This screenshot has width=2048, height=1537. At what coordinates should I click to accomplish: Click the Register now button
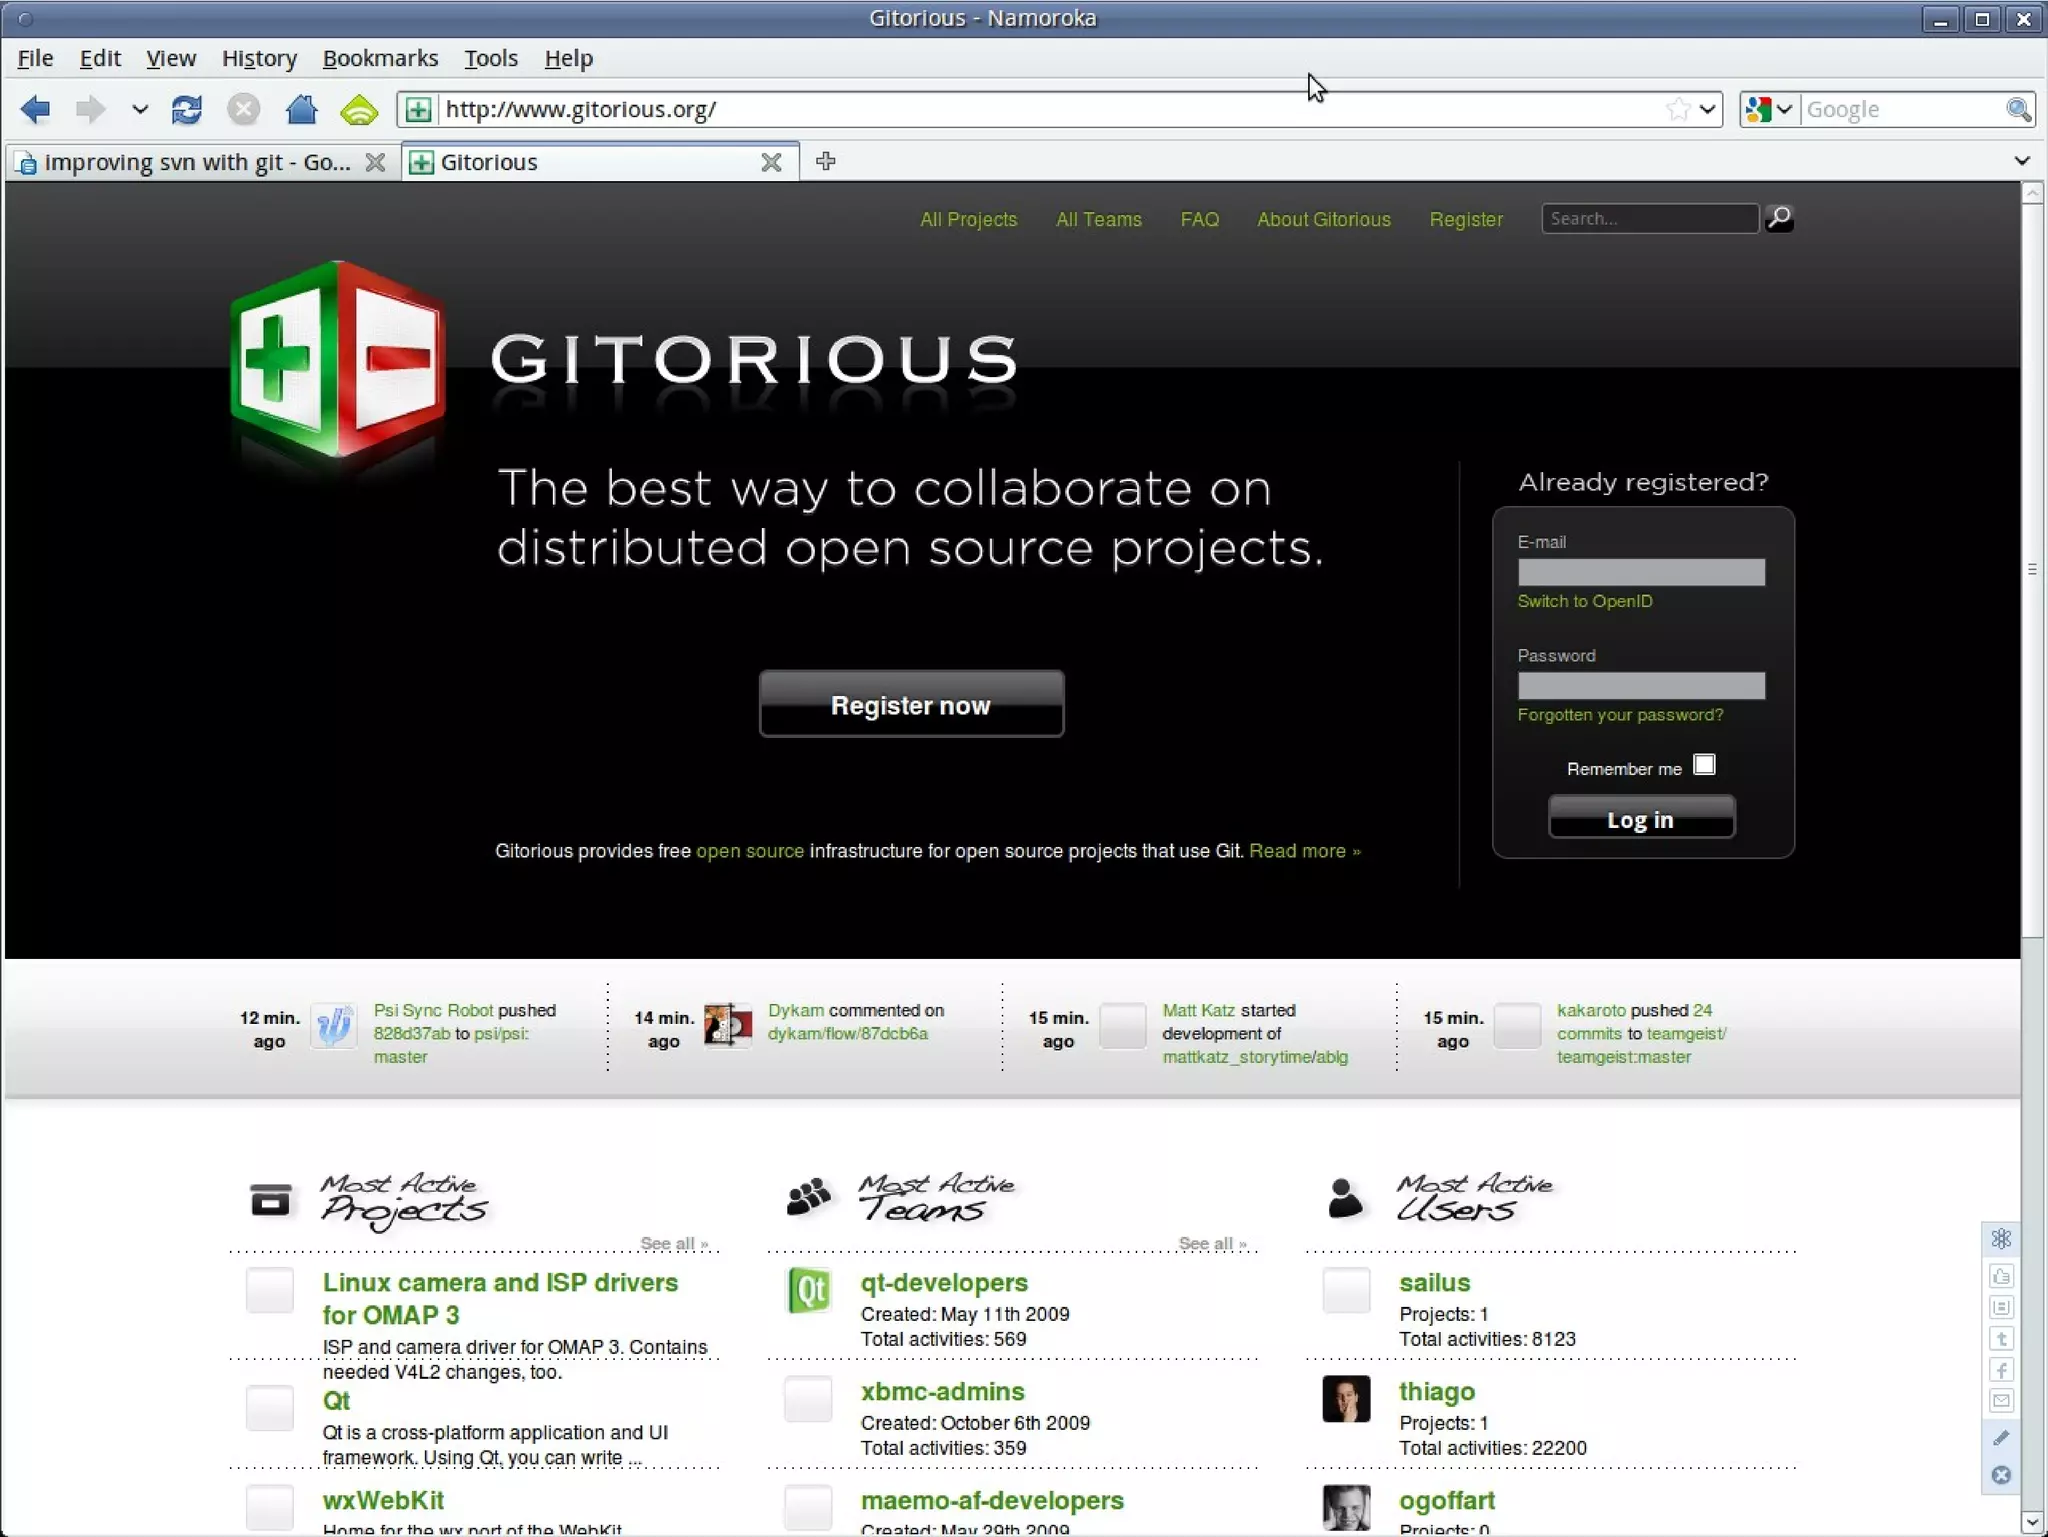[911, 704]
